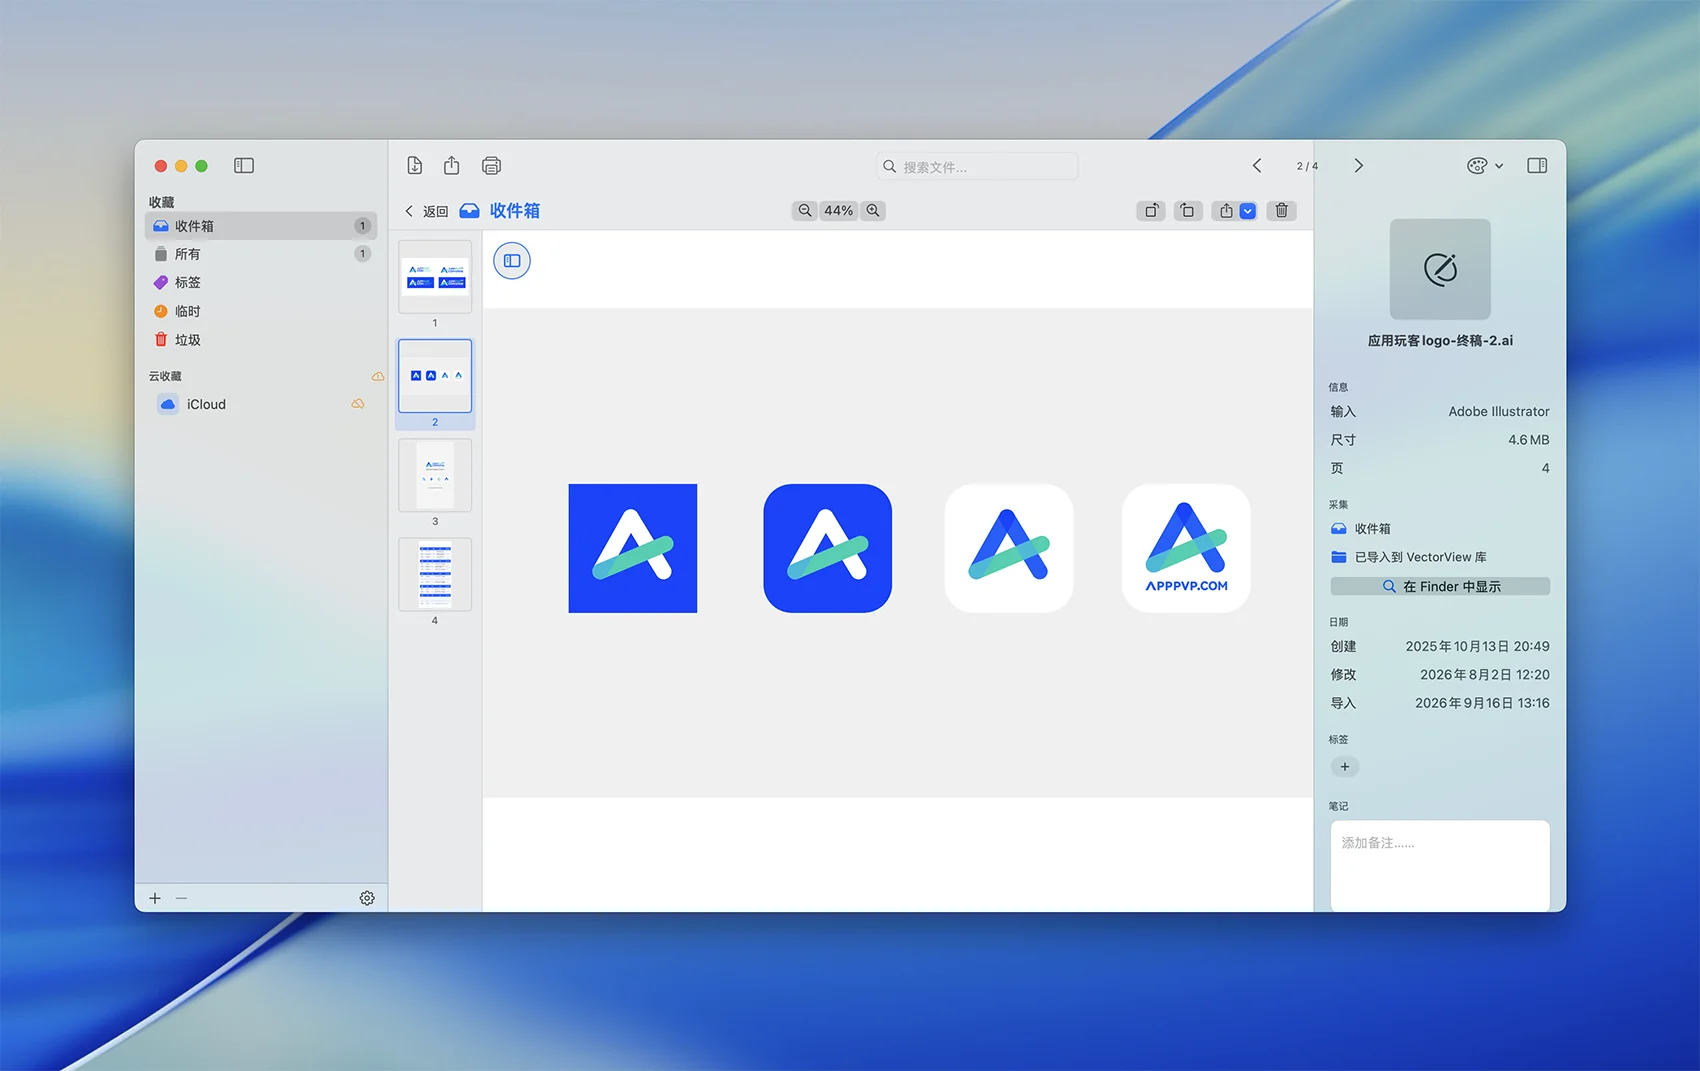The image size is (1700, 1071).
Task: Click the import file icon in toolbar
Action: click(415, 166)
